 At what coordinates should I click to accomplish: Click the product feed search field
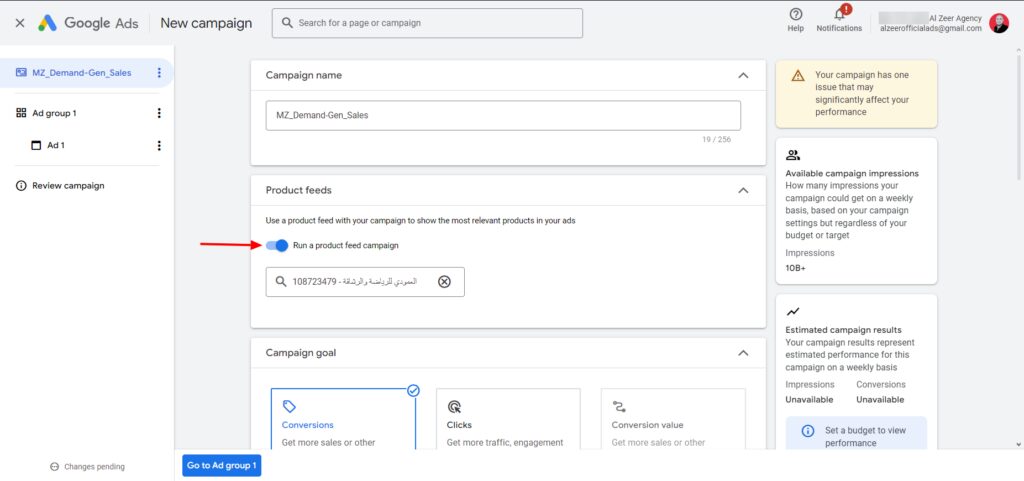(x=365, y=282)
